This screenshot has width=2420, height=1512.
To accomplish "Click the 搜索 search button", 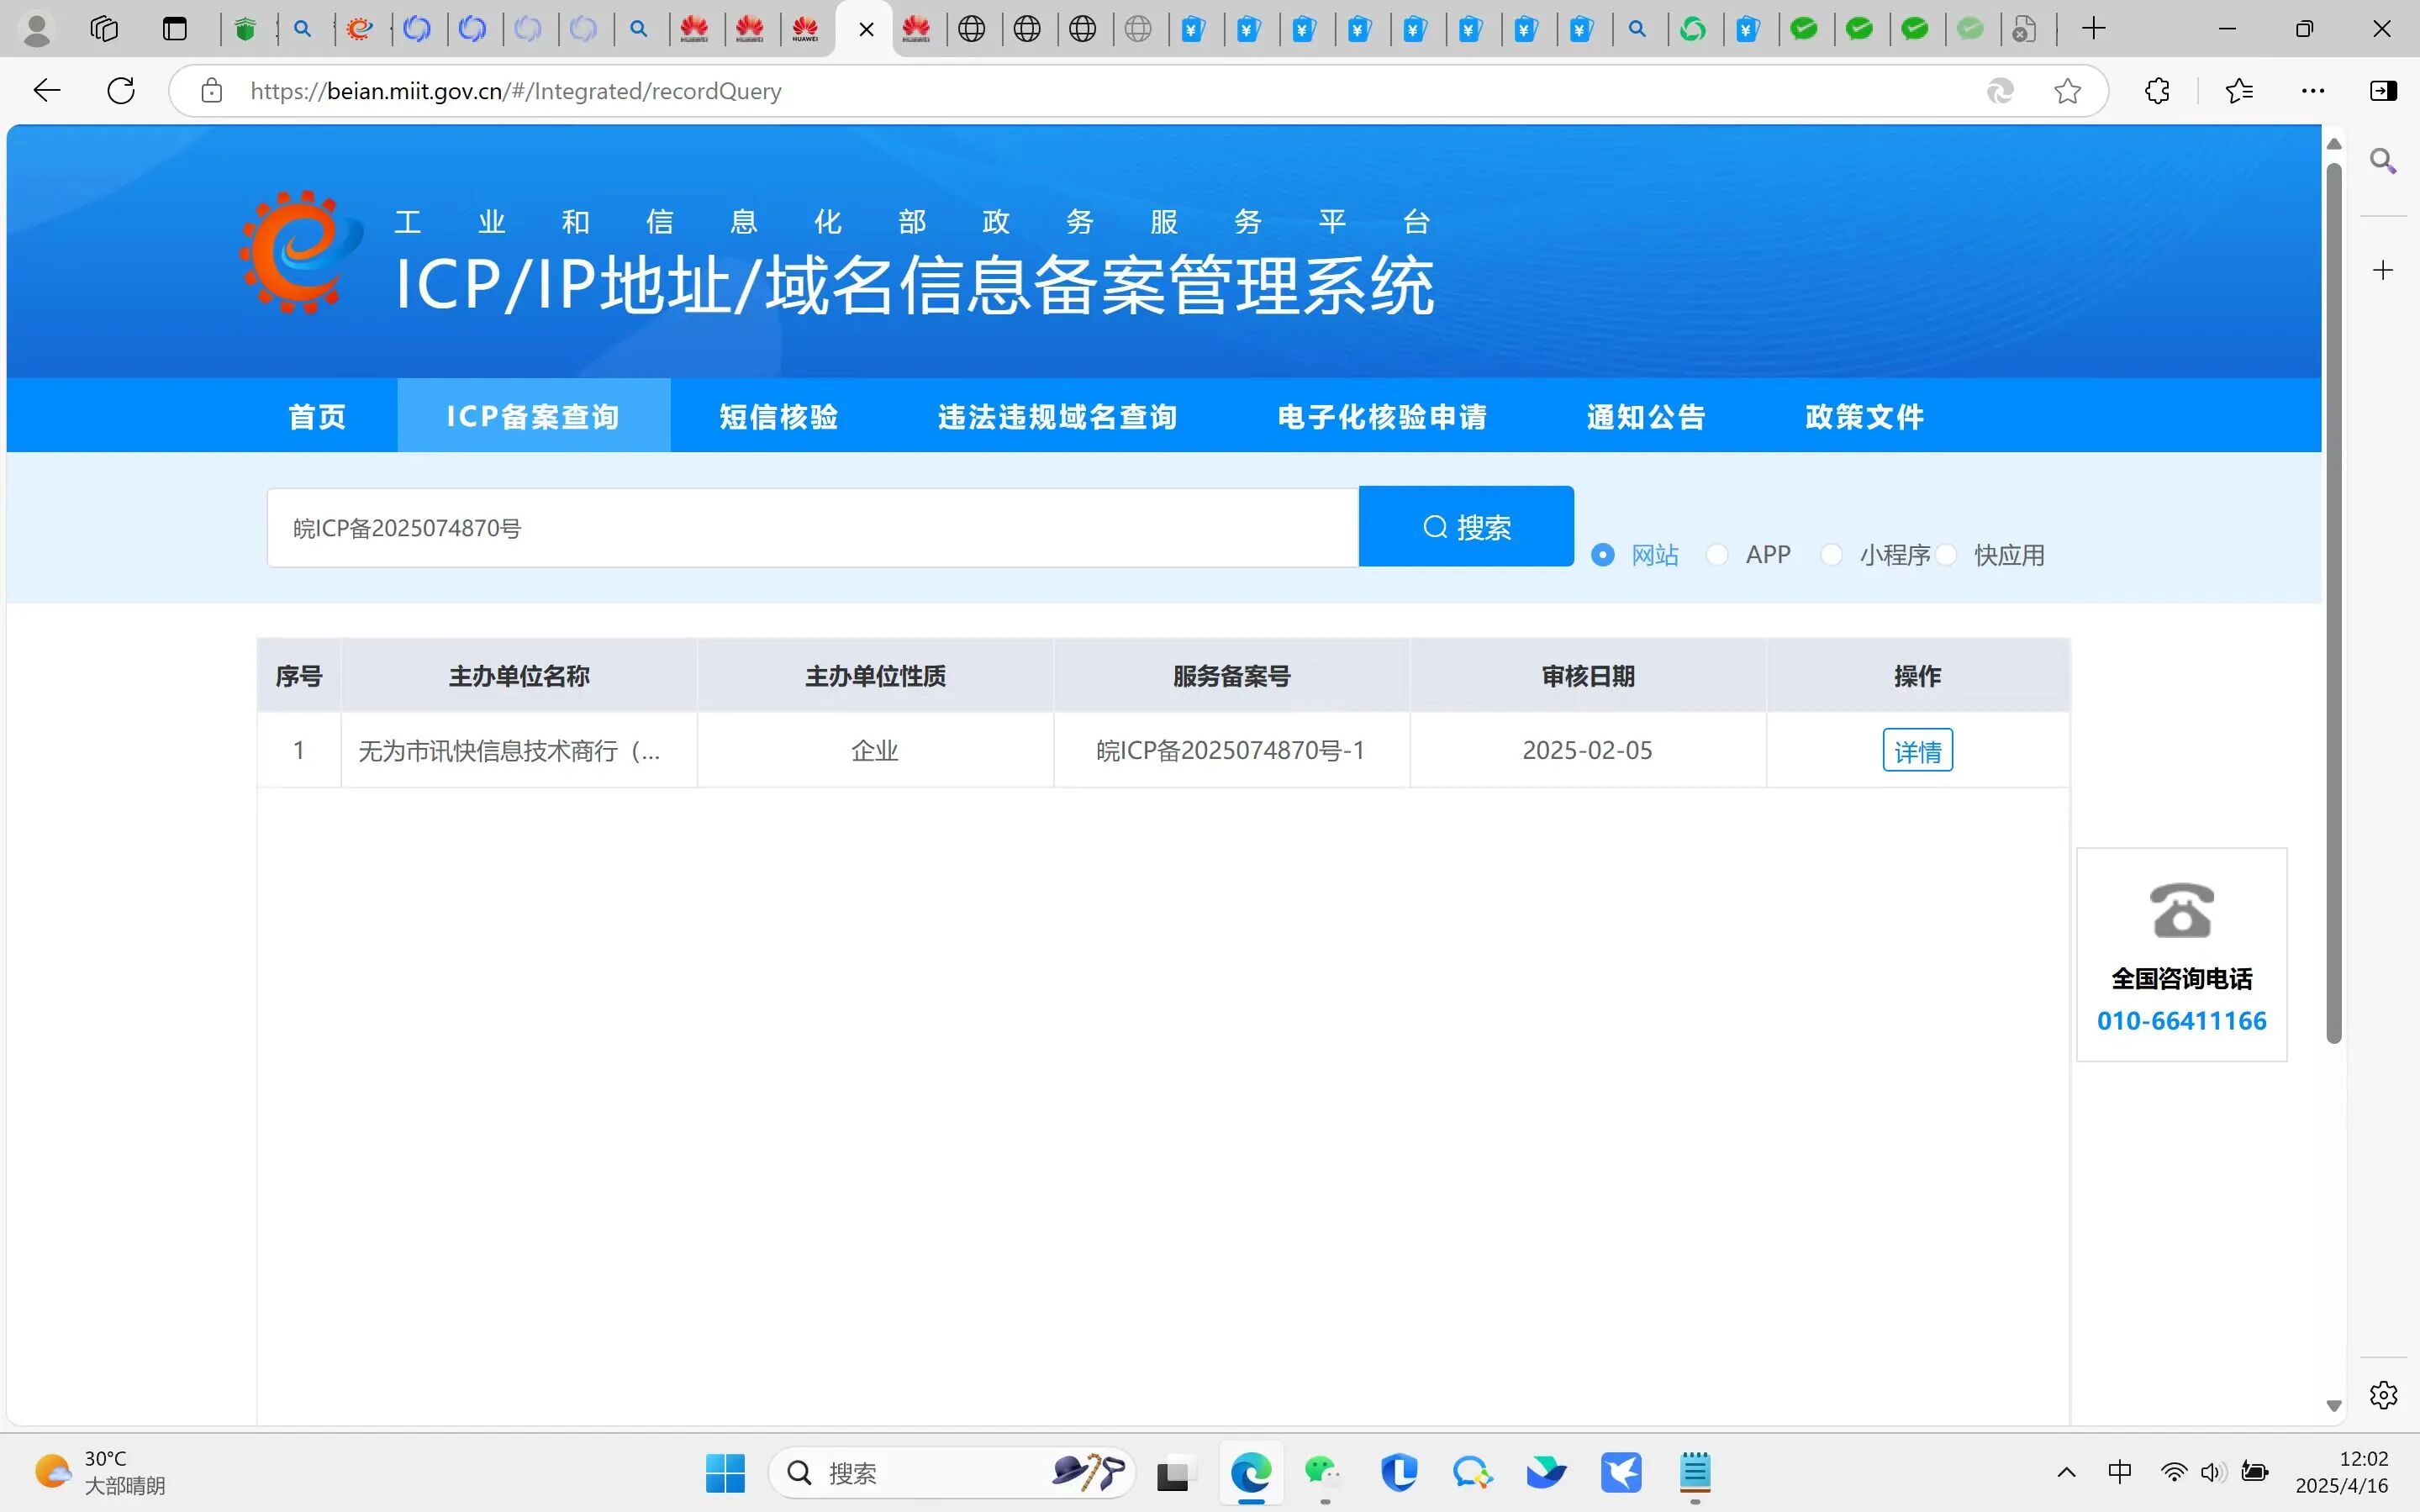I will [1466, 527].
